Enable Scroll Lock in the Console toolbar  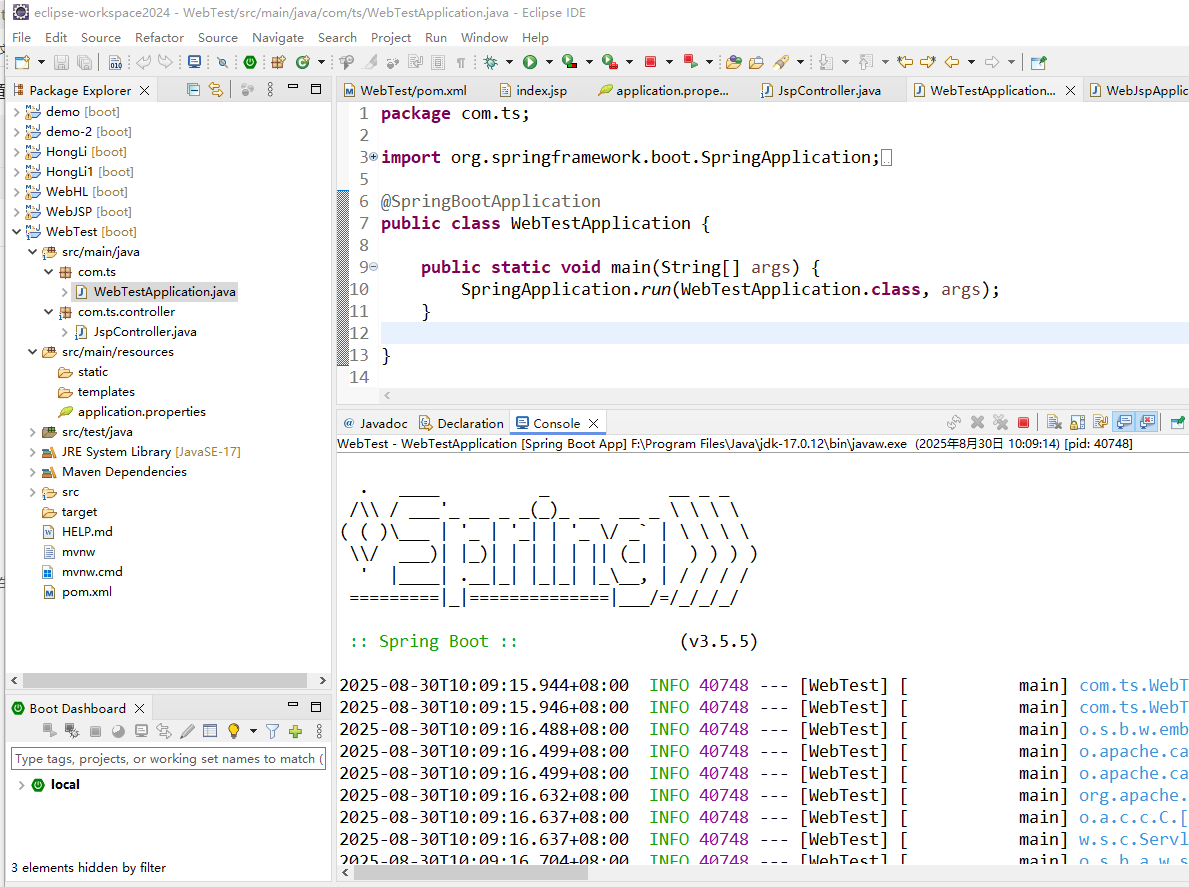tap(1077, 421)
